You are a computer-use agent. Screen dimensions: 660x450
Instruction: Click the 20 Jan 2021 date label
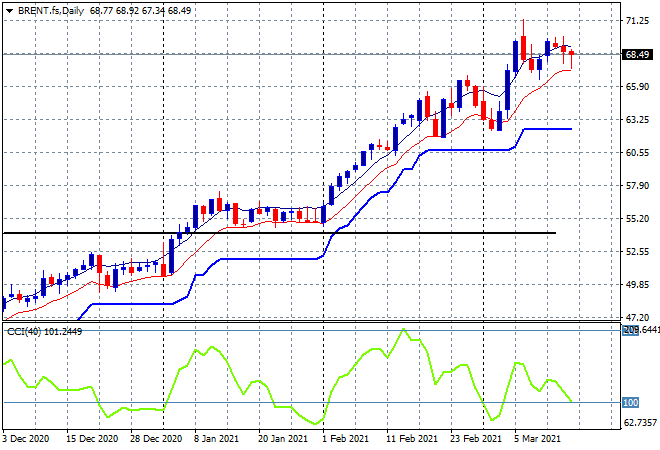[282, 439]
